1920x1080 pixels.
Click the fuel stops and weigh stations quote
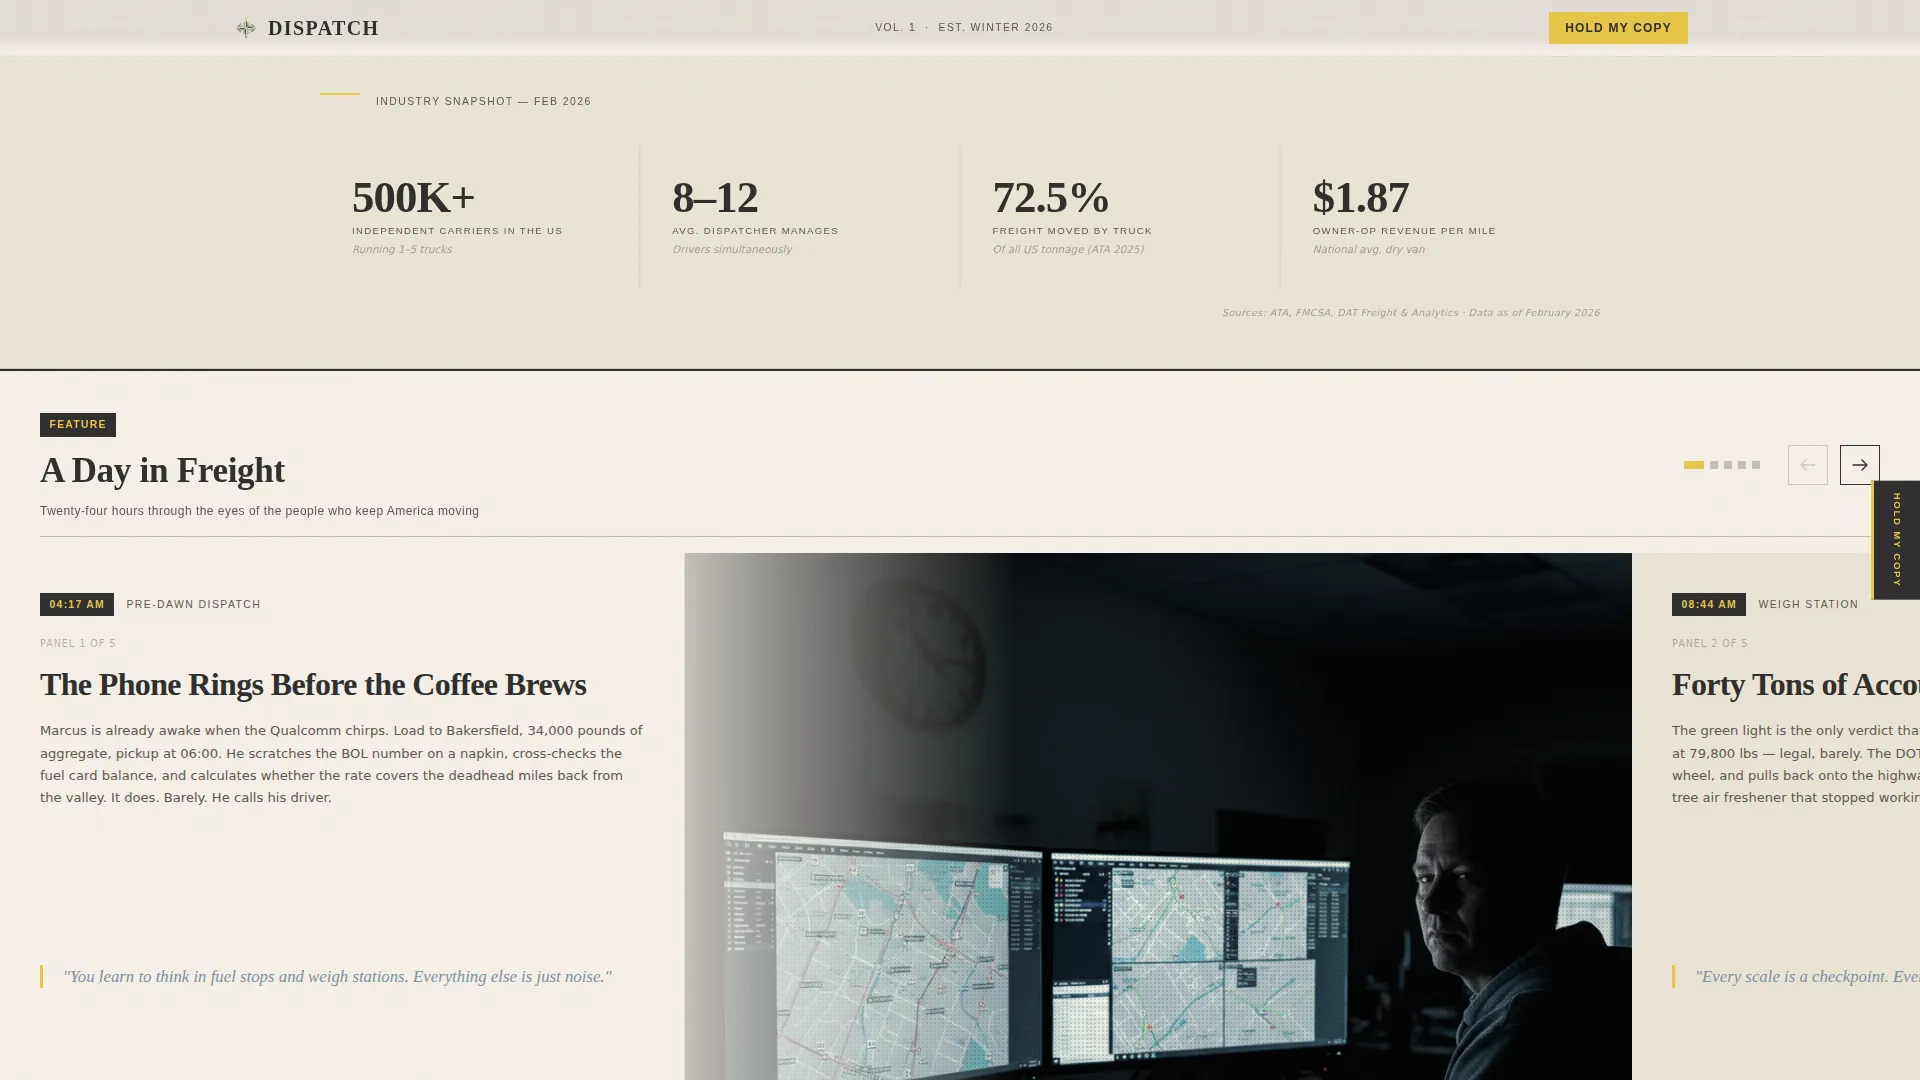[337, 977]
